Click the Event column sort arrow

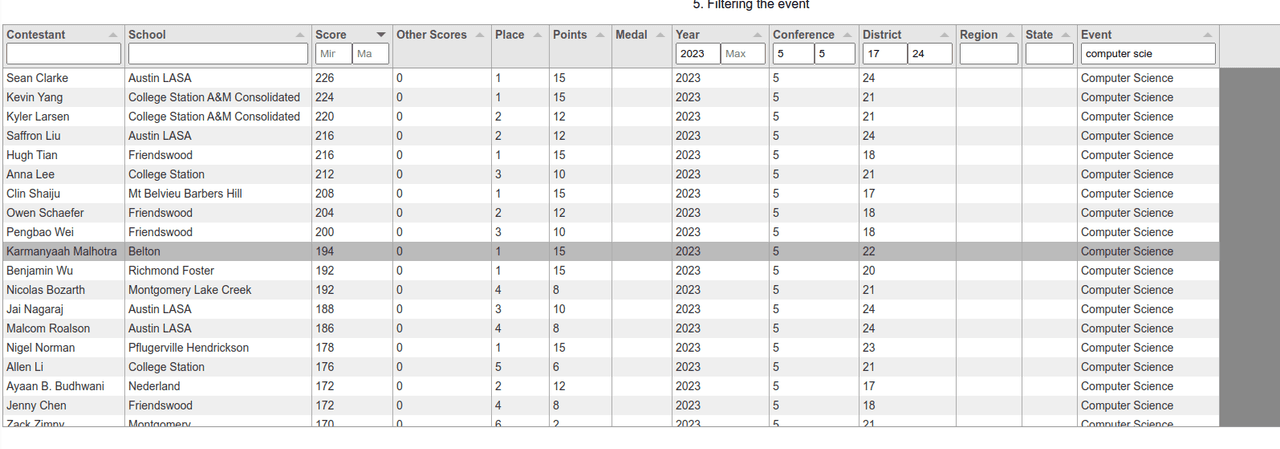tap(1208, 35)
